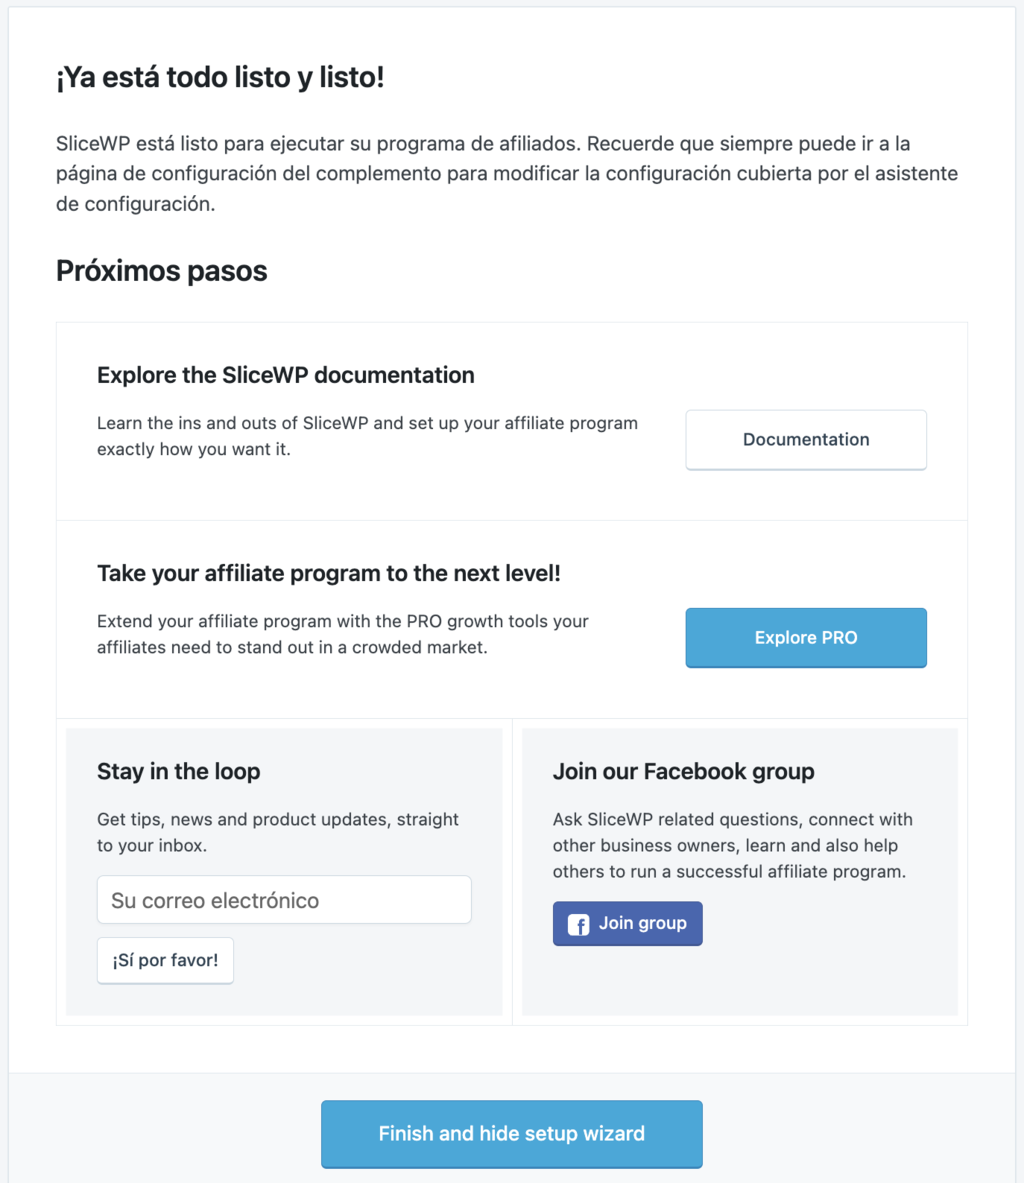Finish and hide the setup wizard
Image resolution: width=1024 pixels, height=1183 pixels.
[x=511, y=1134]
